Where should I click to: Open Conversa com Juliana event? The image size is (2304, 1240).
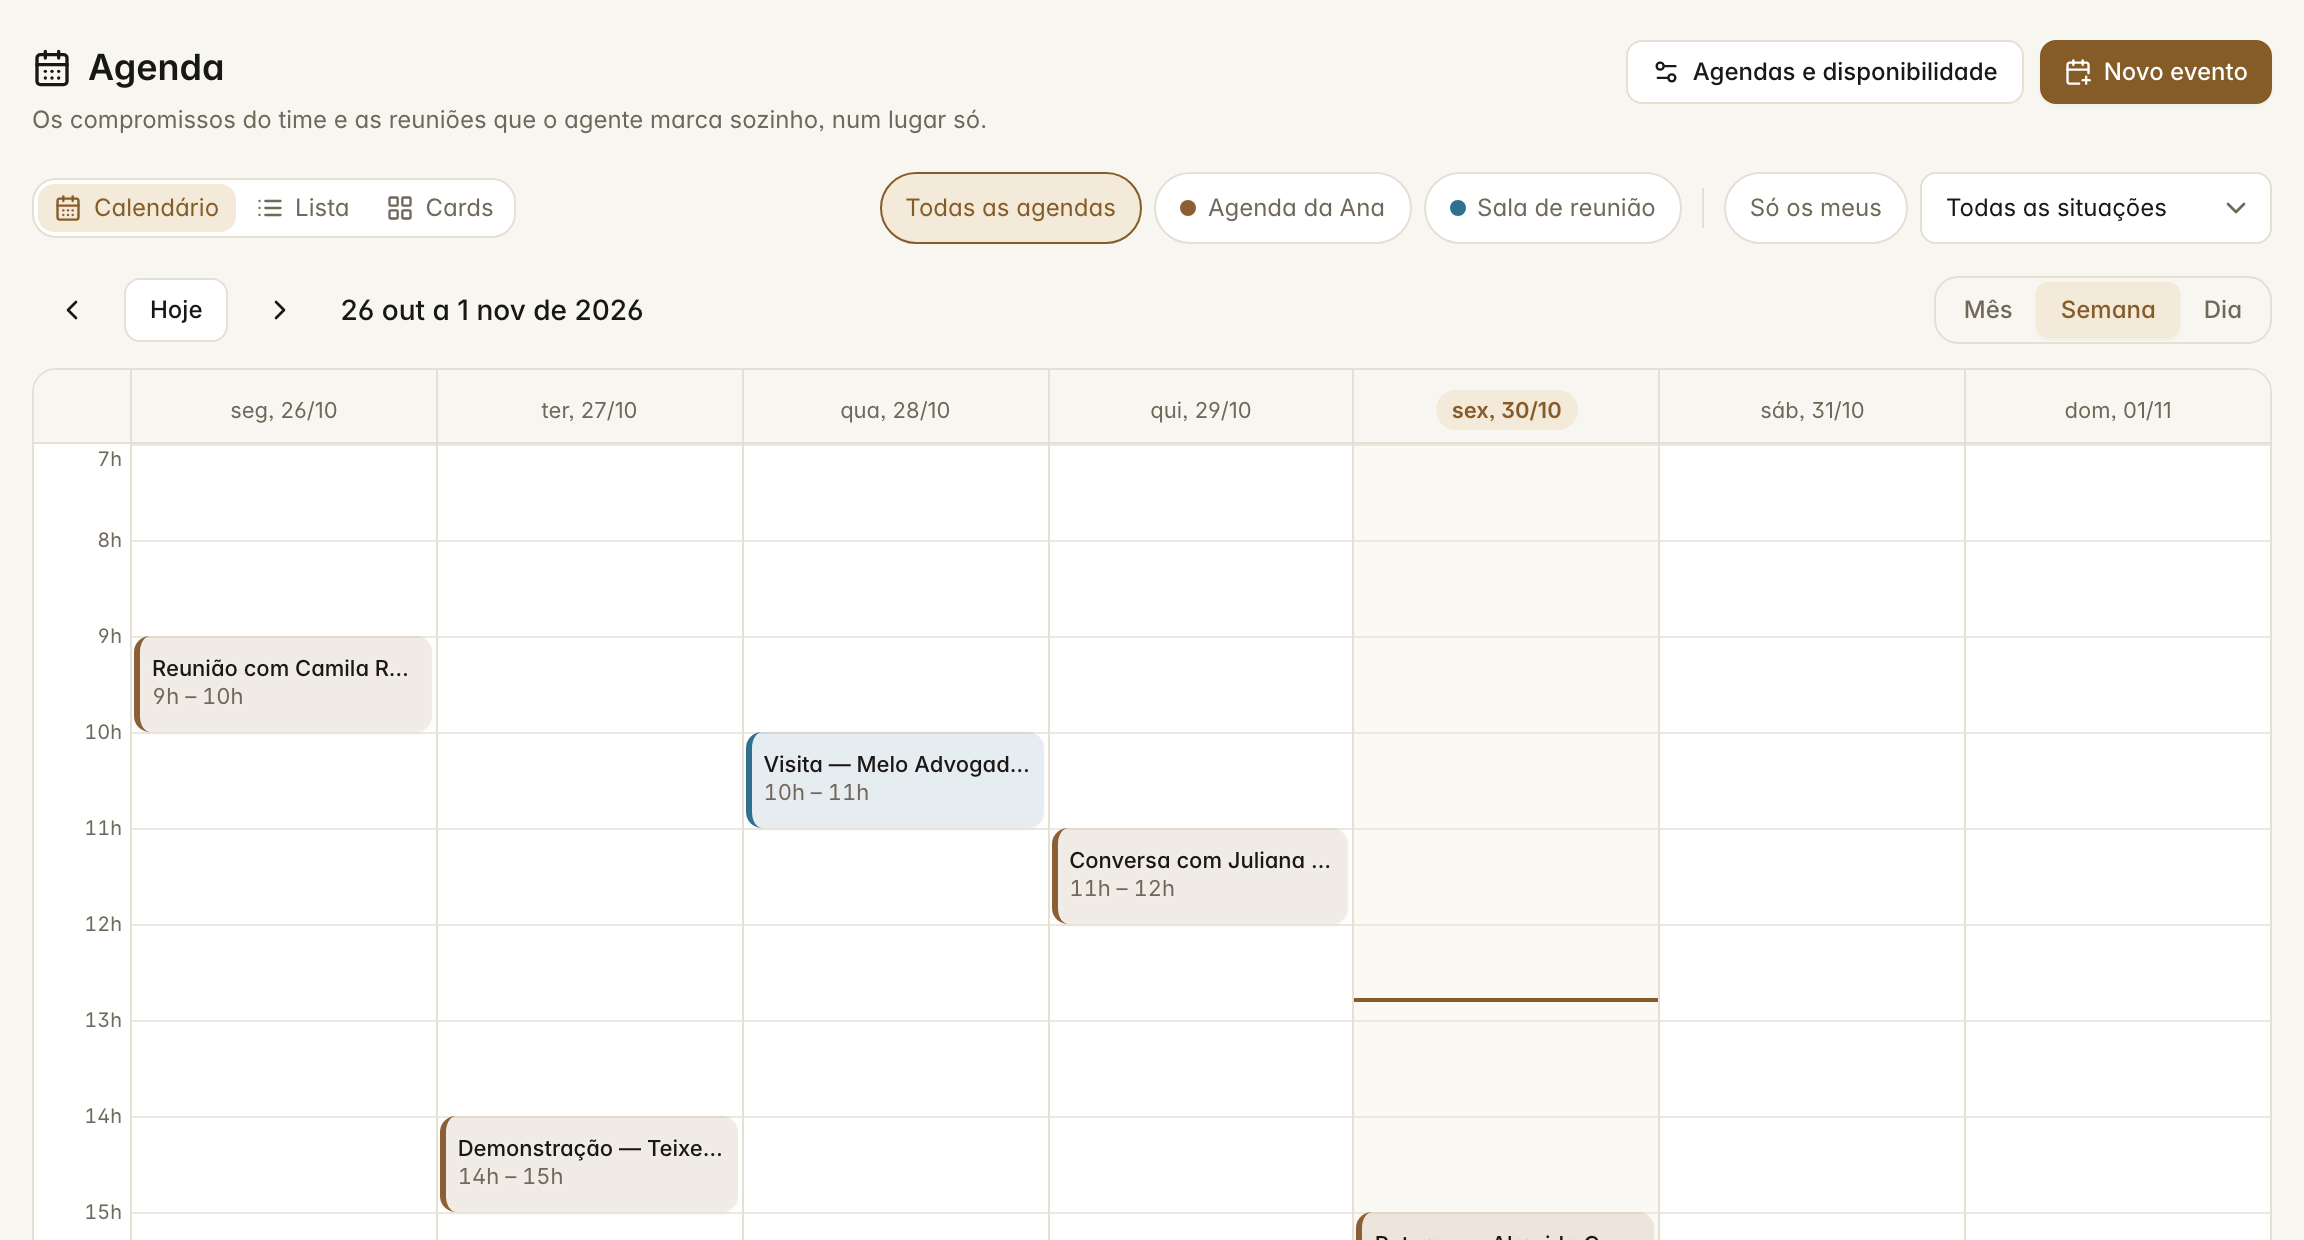point(1200,876)
